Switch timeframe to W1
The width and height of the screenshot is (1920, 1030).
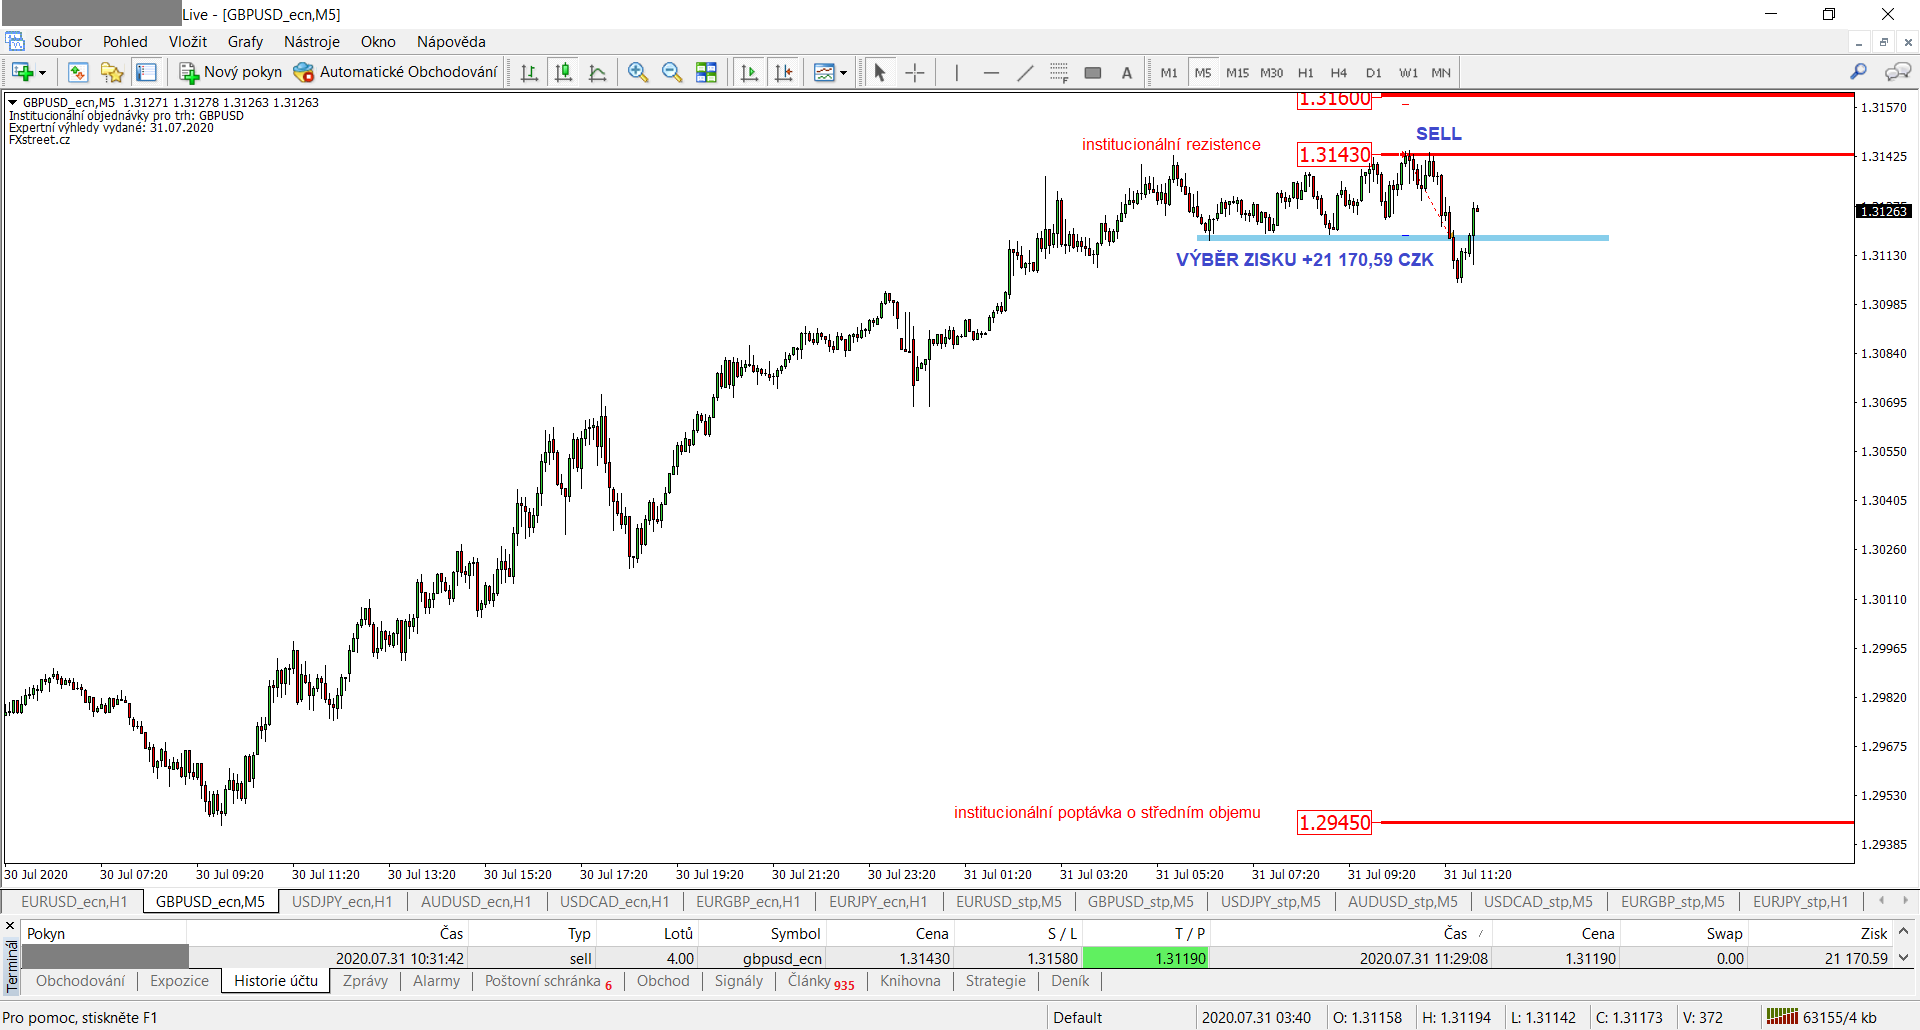[1408, 73]
